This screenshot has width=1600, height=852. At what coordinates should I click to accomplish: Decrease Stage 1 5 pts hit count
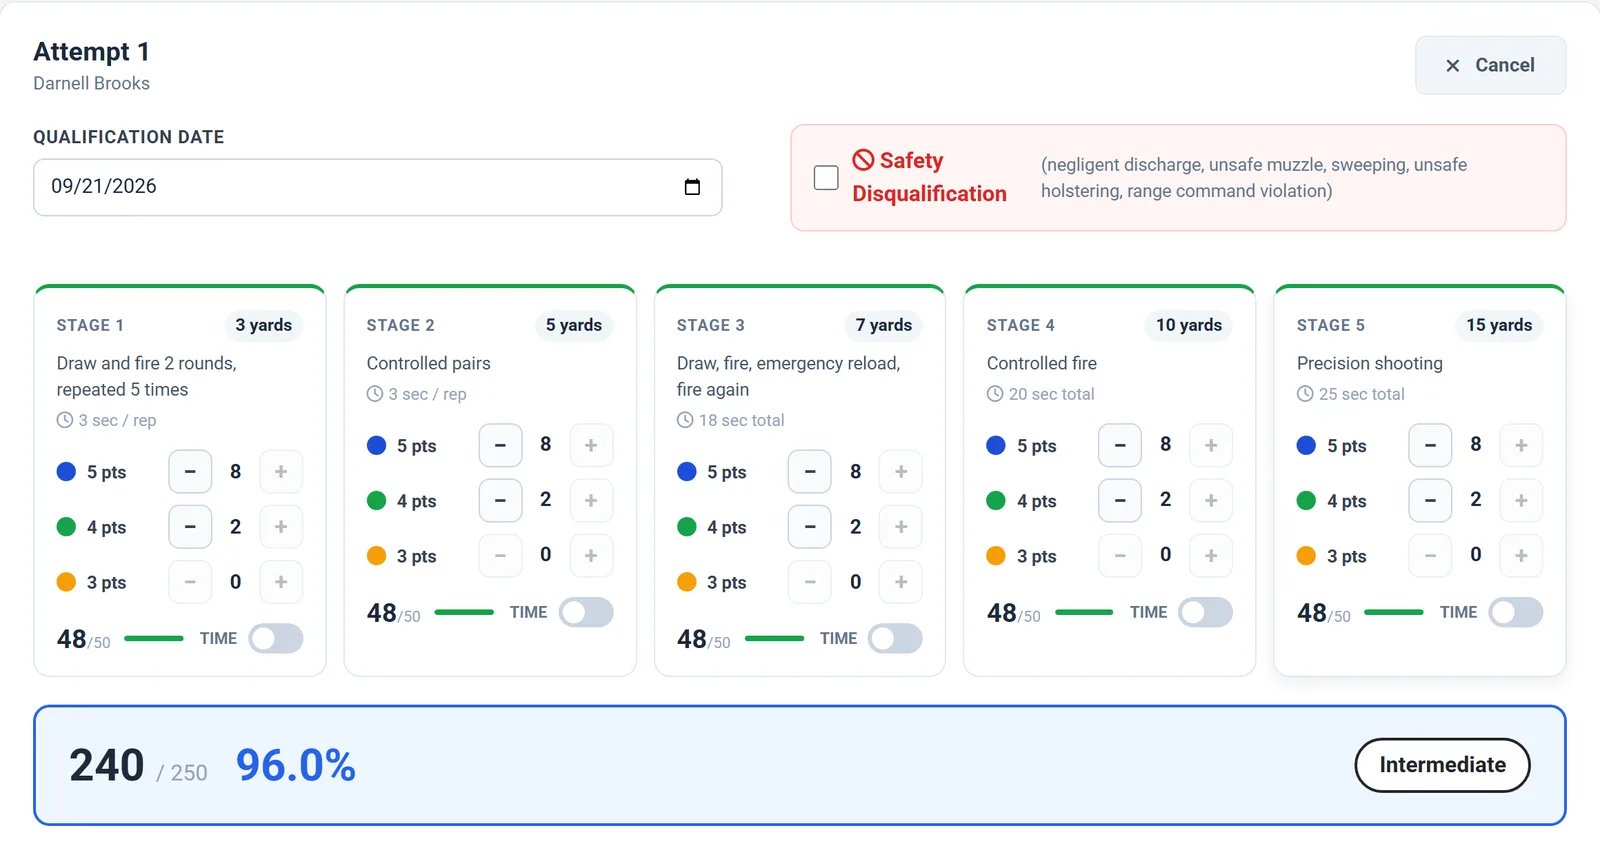(x=190, y=472)
